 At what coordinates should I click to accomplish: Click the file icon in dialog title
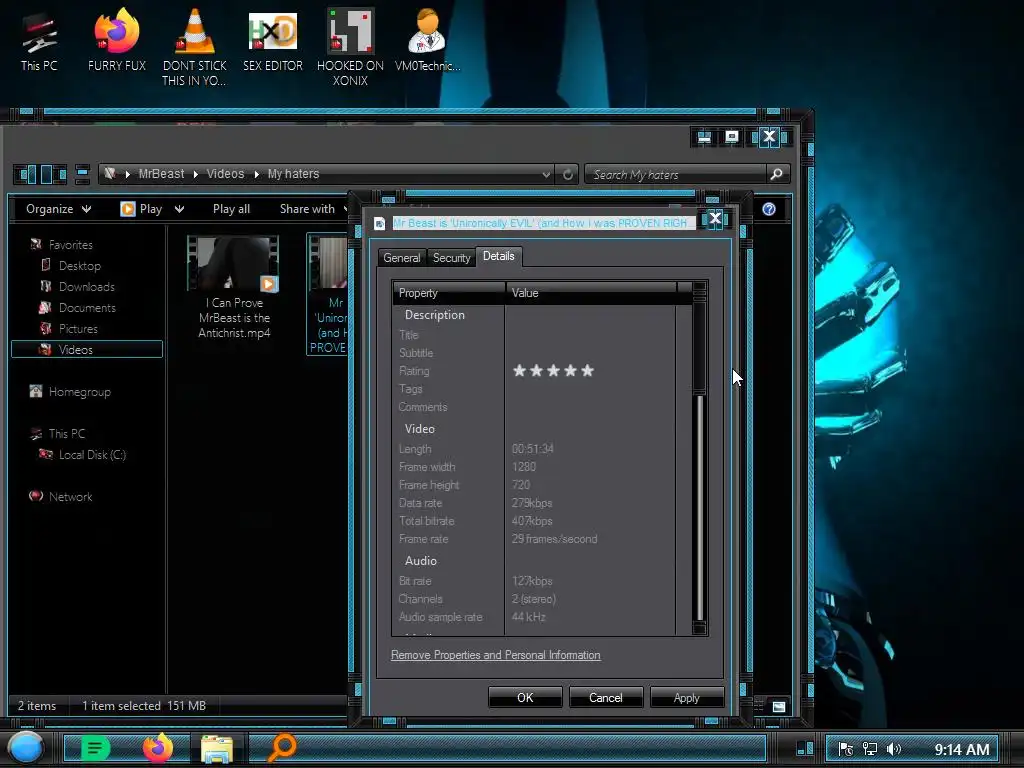point(379,223)
